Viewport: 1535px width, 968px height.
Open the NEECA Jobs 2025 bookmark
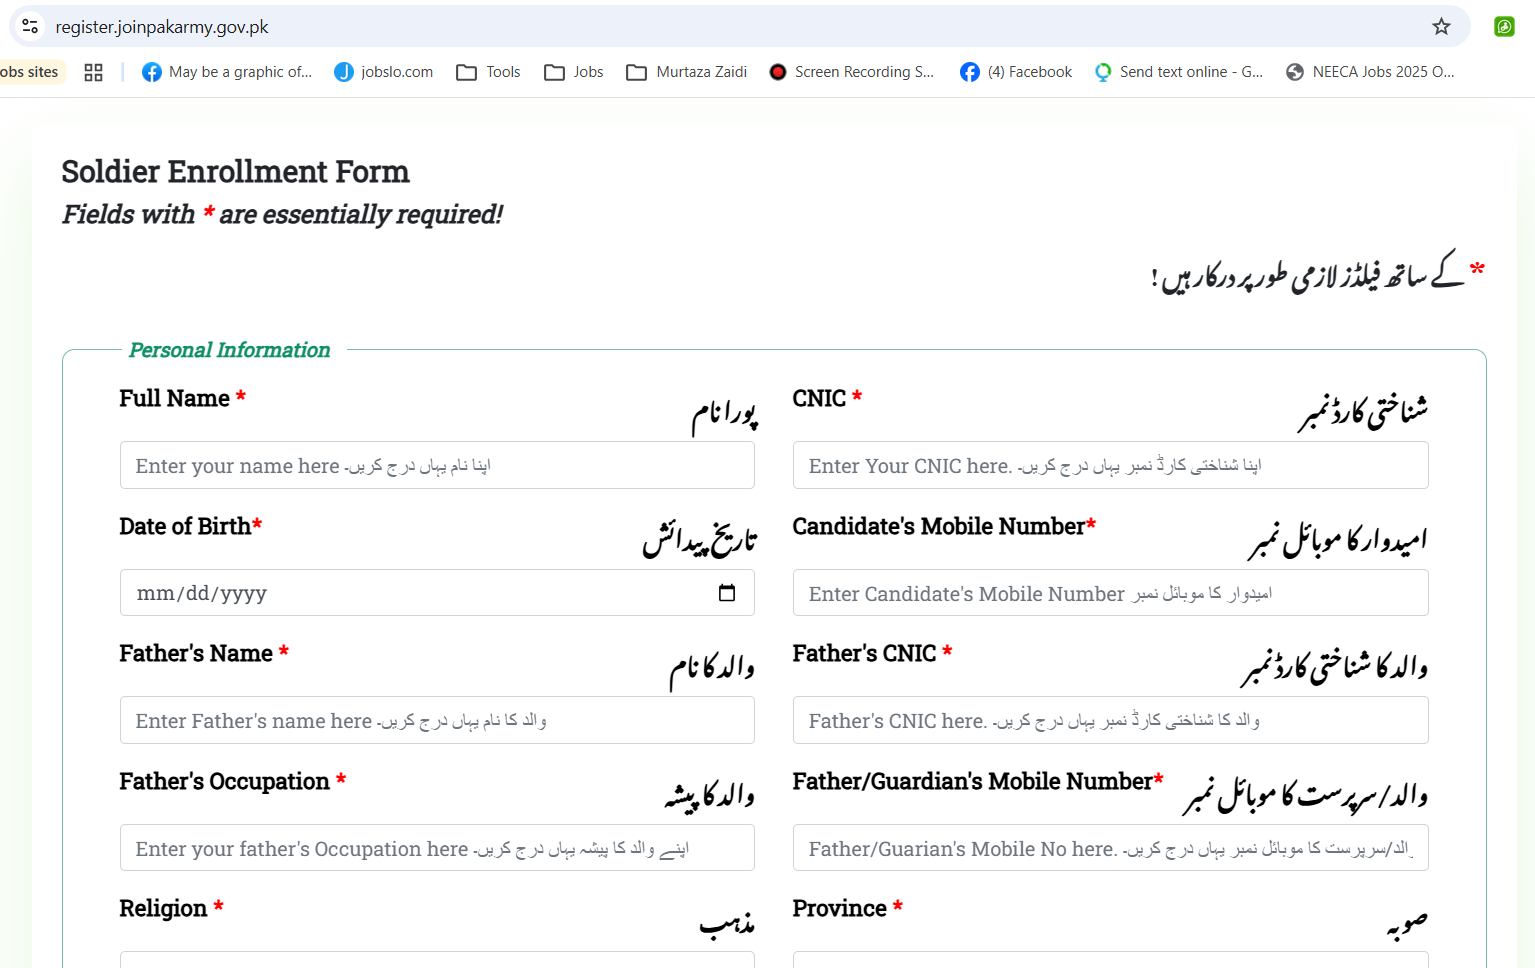tap(1371, 72)
